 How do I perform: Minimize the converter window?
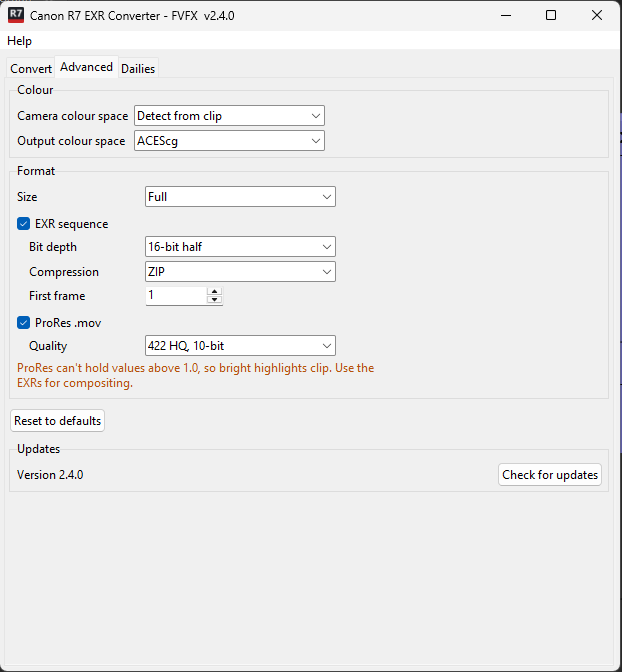[506, 15]
